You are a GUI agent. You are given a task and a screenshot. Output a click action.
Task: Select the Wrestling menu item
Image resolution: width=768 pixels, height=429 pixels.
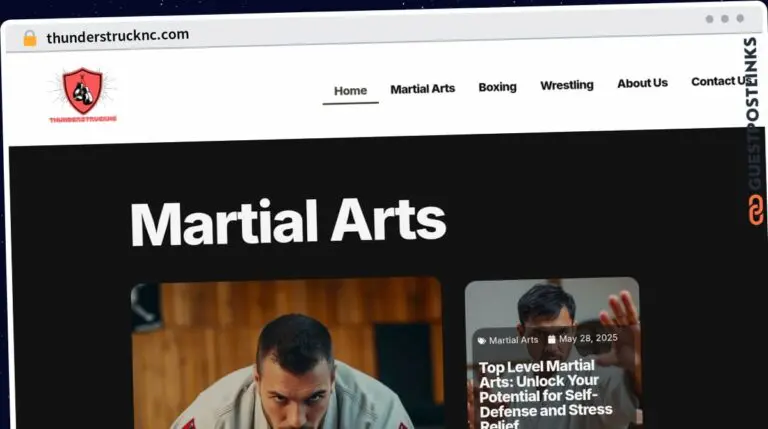[x=567, y=85]
